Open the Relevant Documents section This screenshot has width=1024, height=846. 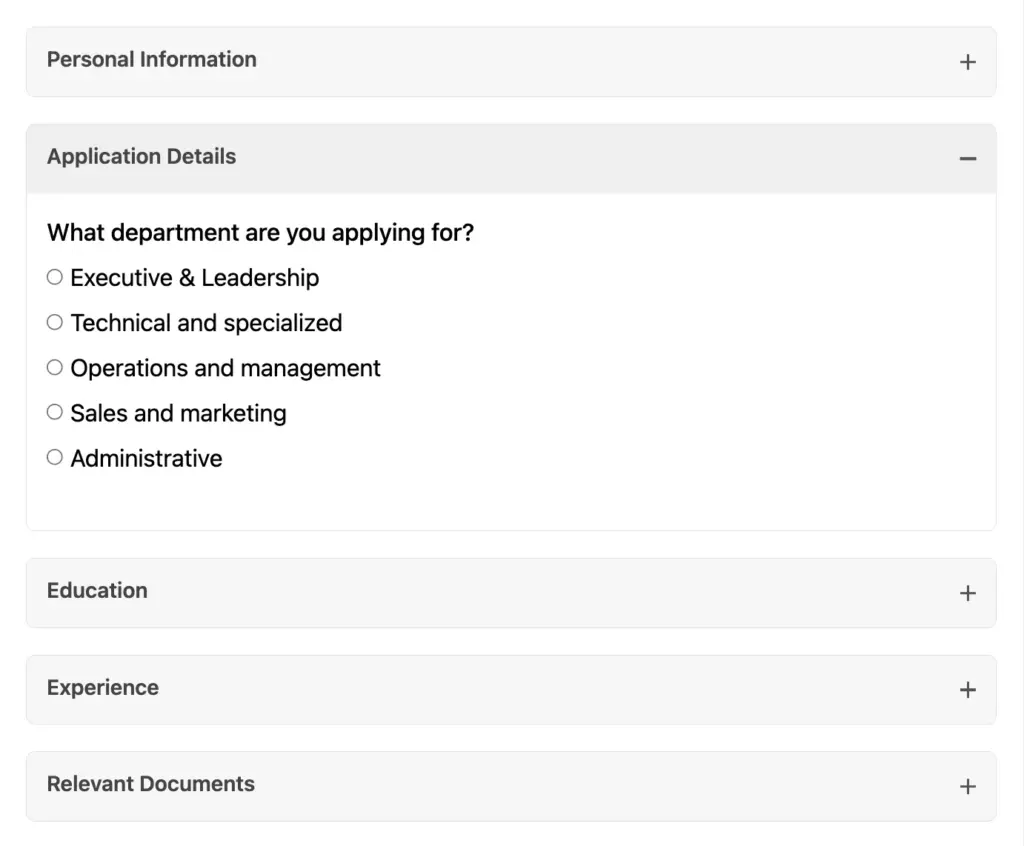[151, 785]
